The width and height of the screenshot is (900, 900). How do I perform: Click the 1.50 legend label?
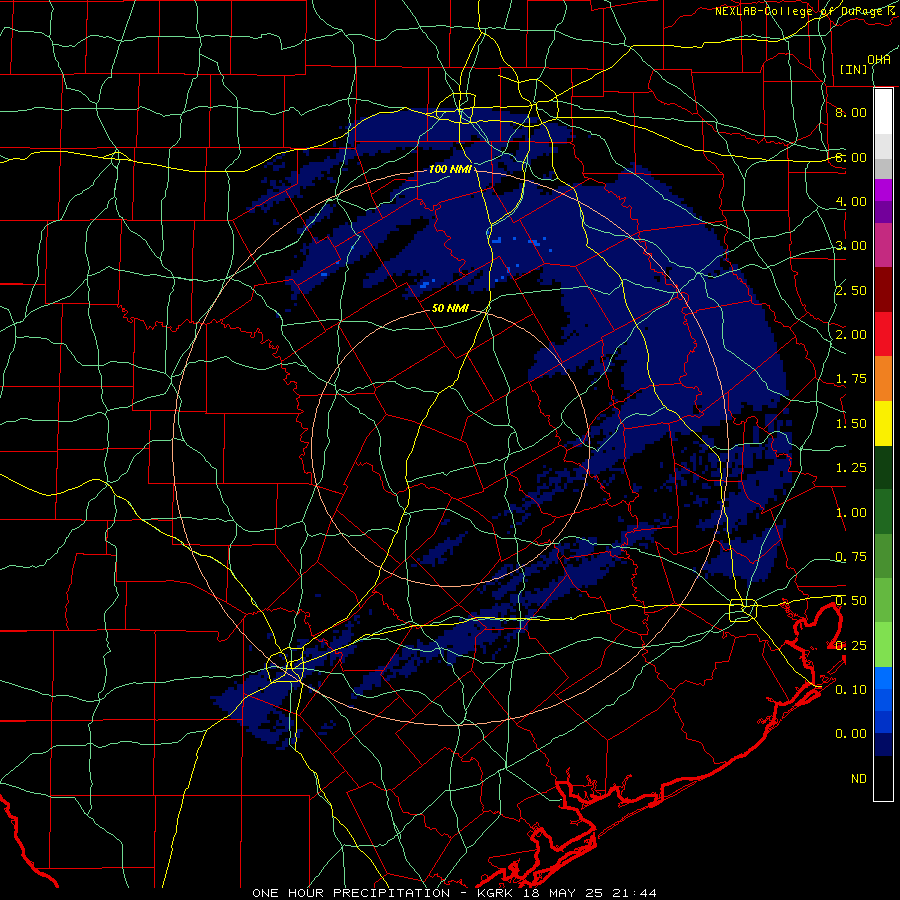(x=851, y=424)
